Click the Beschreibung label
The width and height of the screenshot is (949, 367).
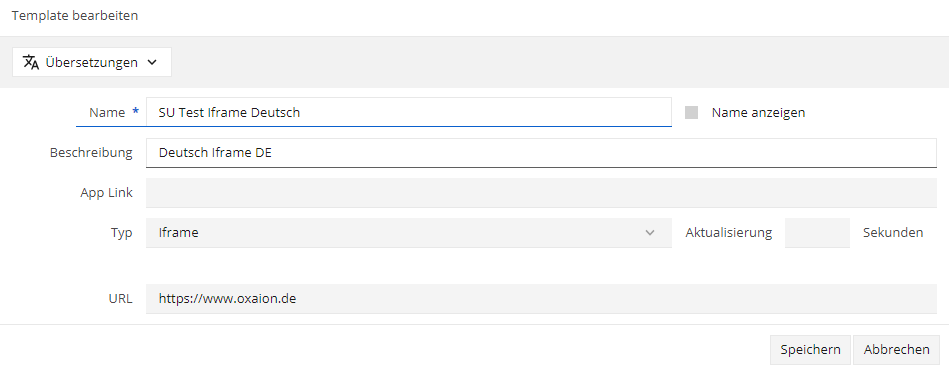(91, 153)
